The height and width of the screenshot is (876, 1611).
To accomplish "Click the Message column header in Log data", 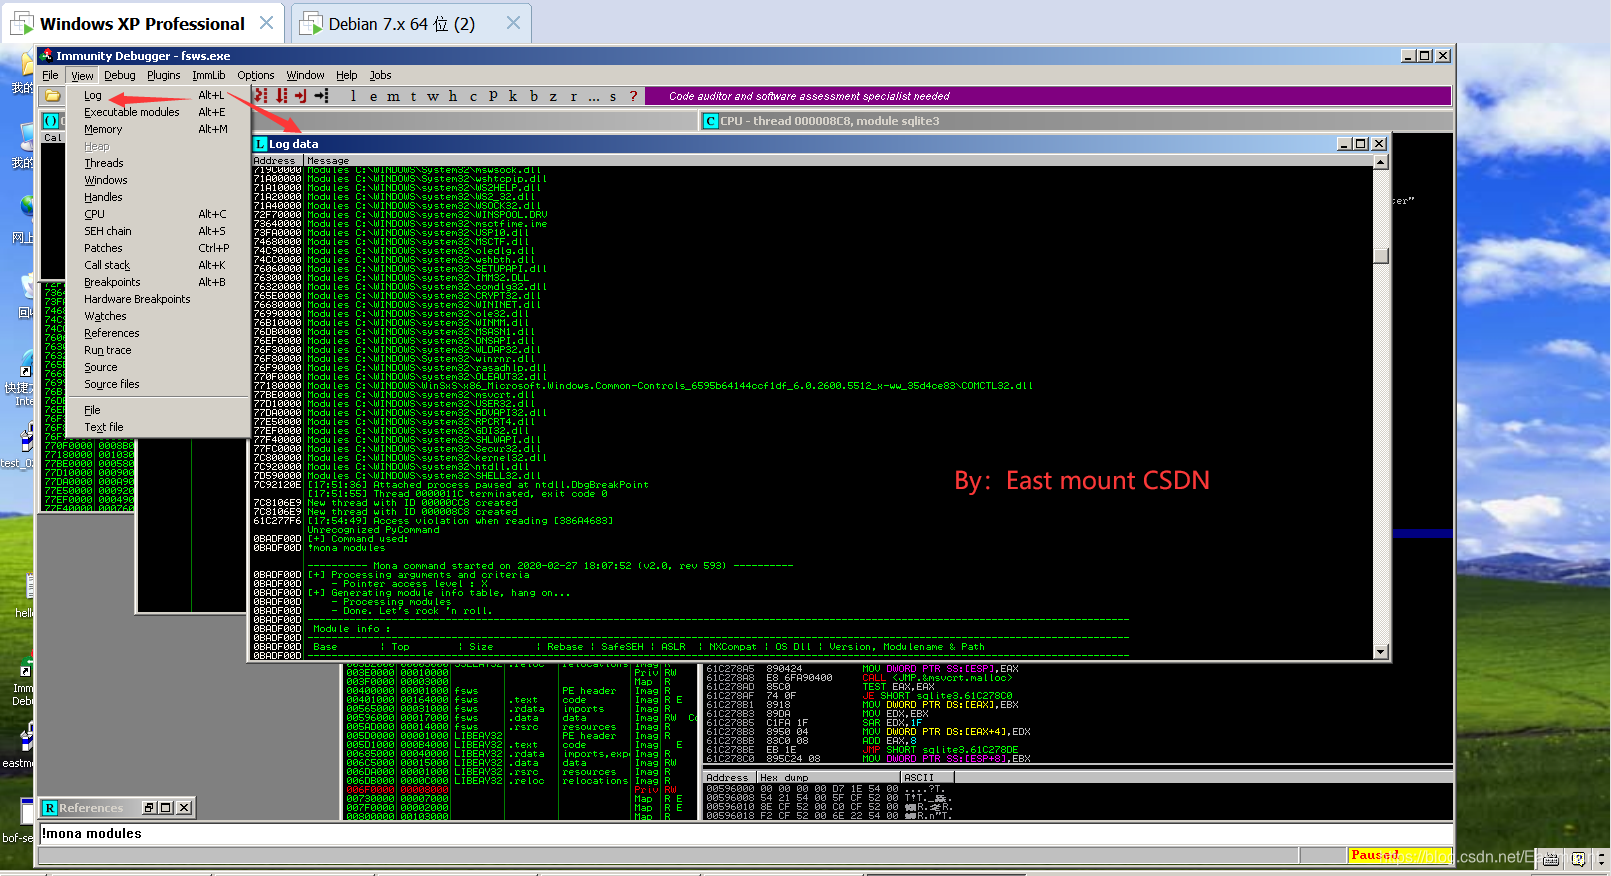I will point(838,160).
